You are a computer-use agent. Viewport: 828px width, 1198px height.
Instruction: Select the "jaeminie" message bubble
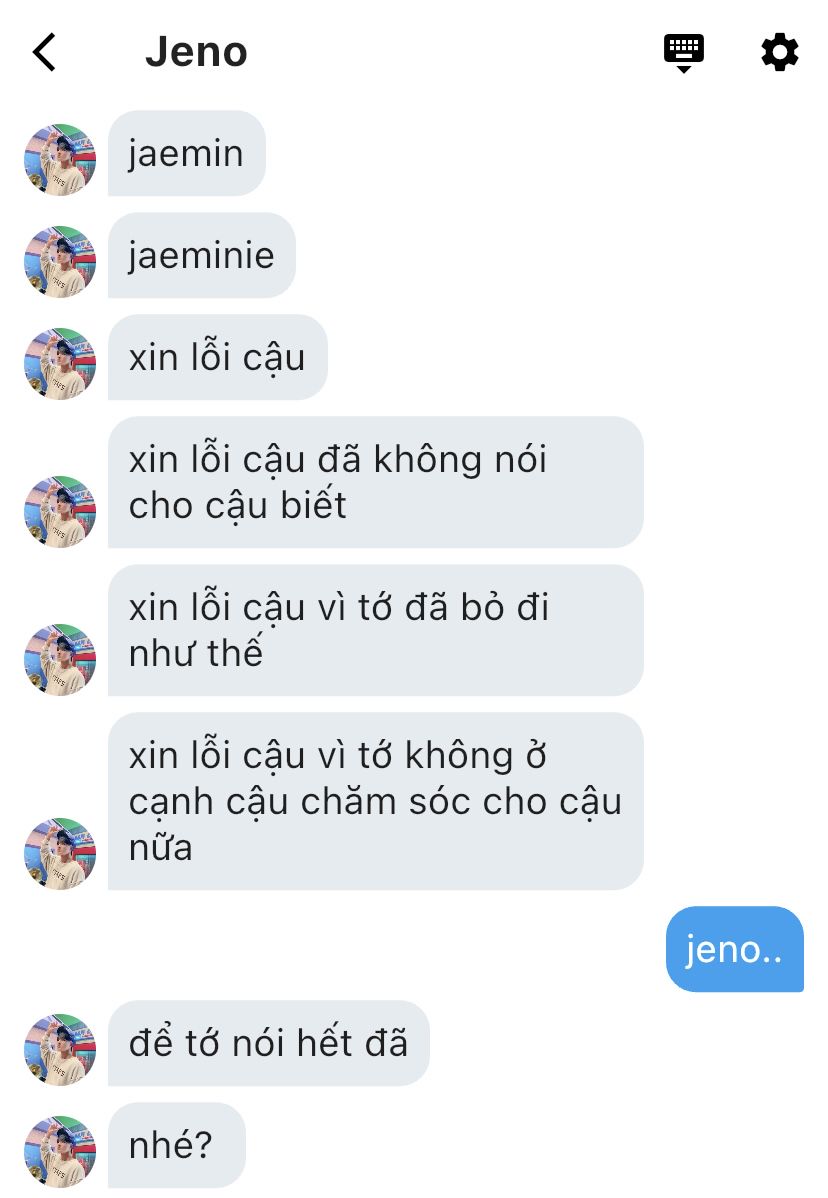[202, 255]
